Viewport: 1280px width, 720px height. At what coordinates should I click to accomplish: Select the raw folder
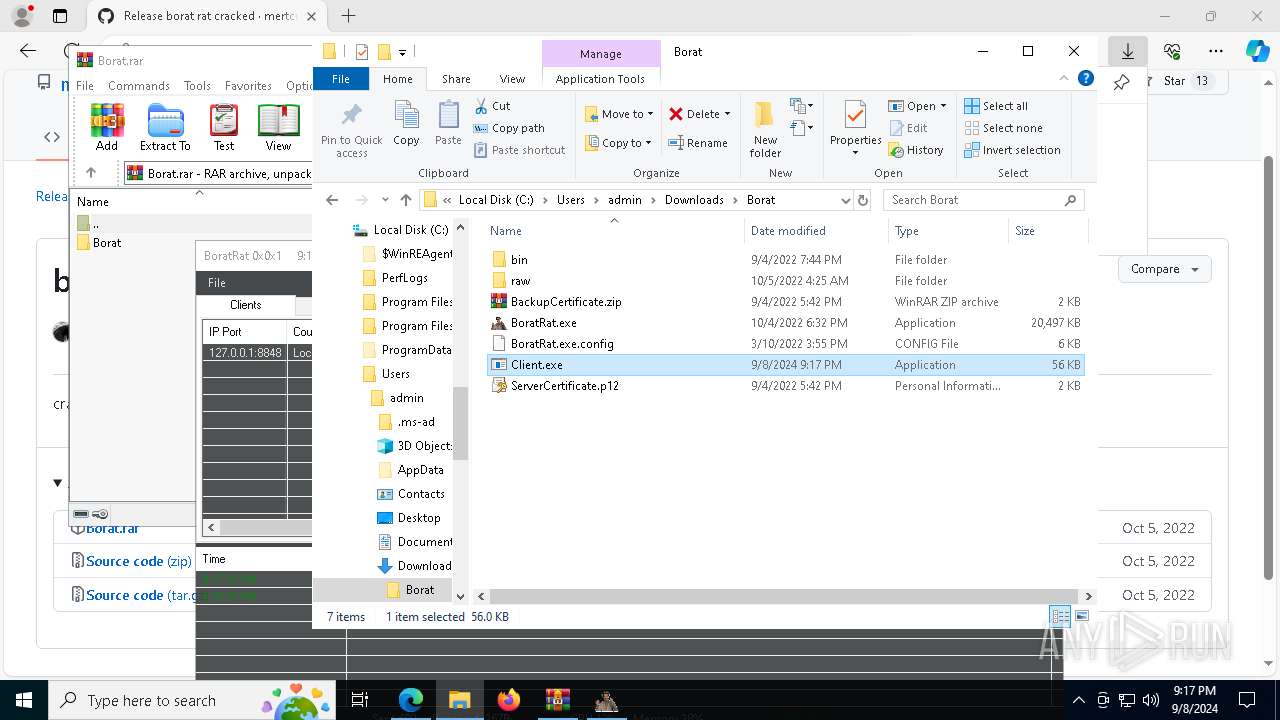point(520,281)
